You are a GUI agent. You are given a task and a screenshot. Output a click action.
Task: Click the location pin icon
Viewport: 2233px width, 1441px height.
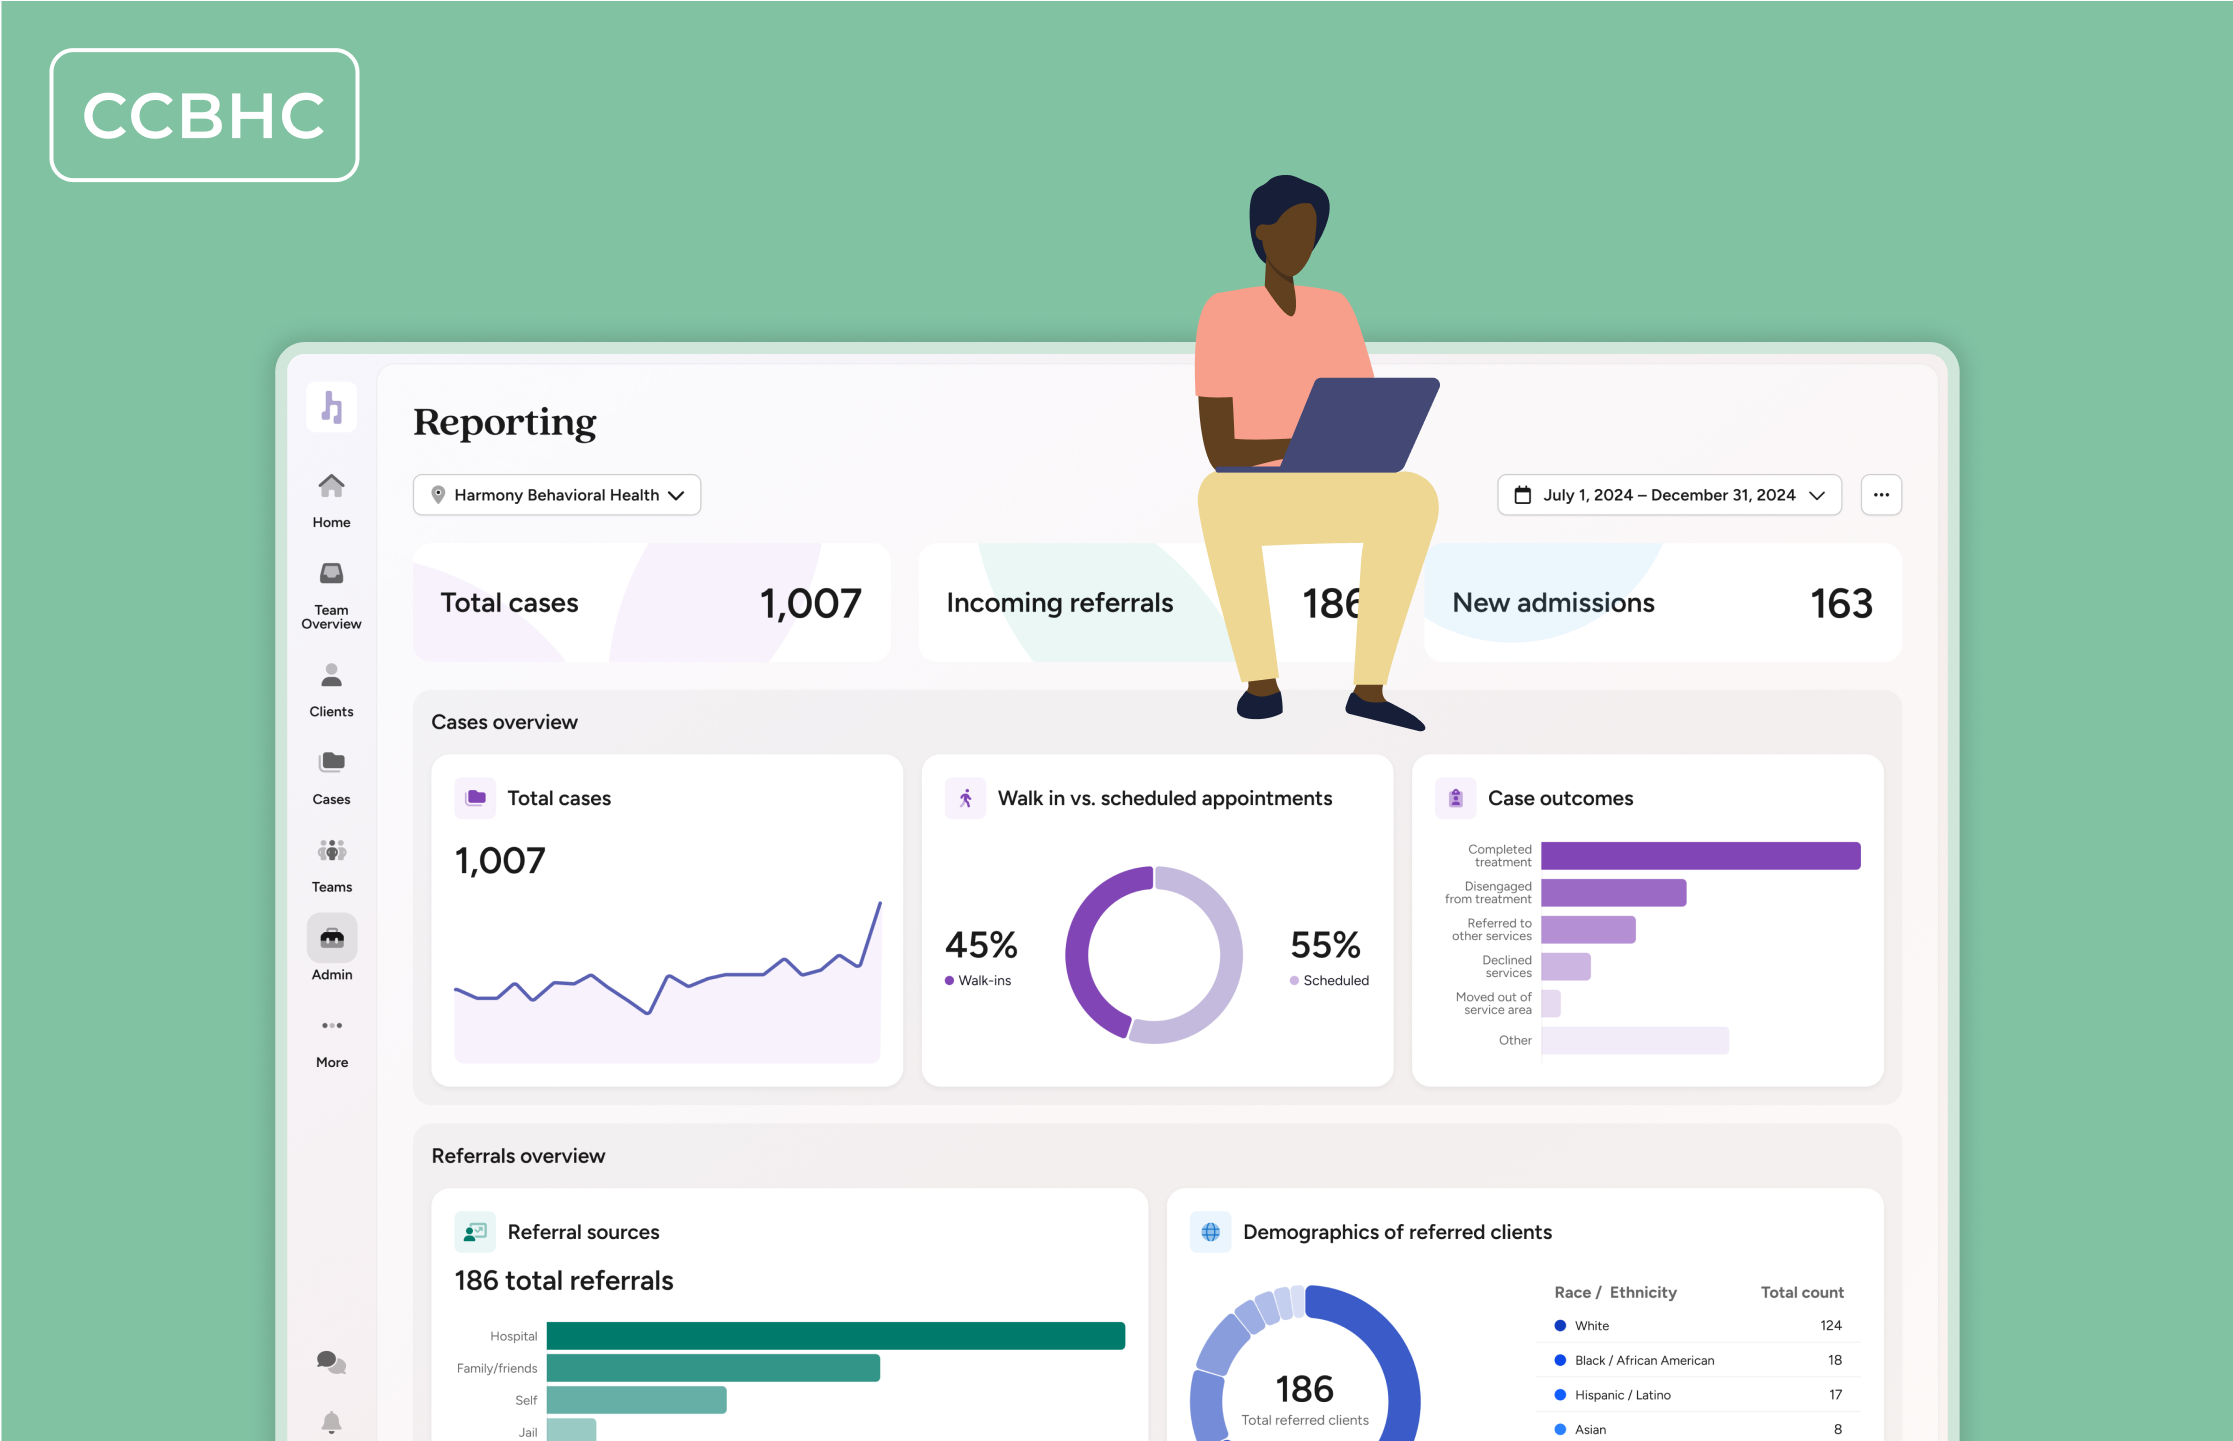click(438, 495)
